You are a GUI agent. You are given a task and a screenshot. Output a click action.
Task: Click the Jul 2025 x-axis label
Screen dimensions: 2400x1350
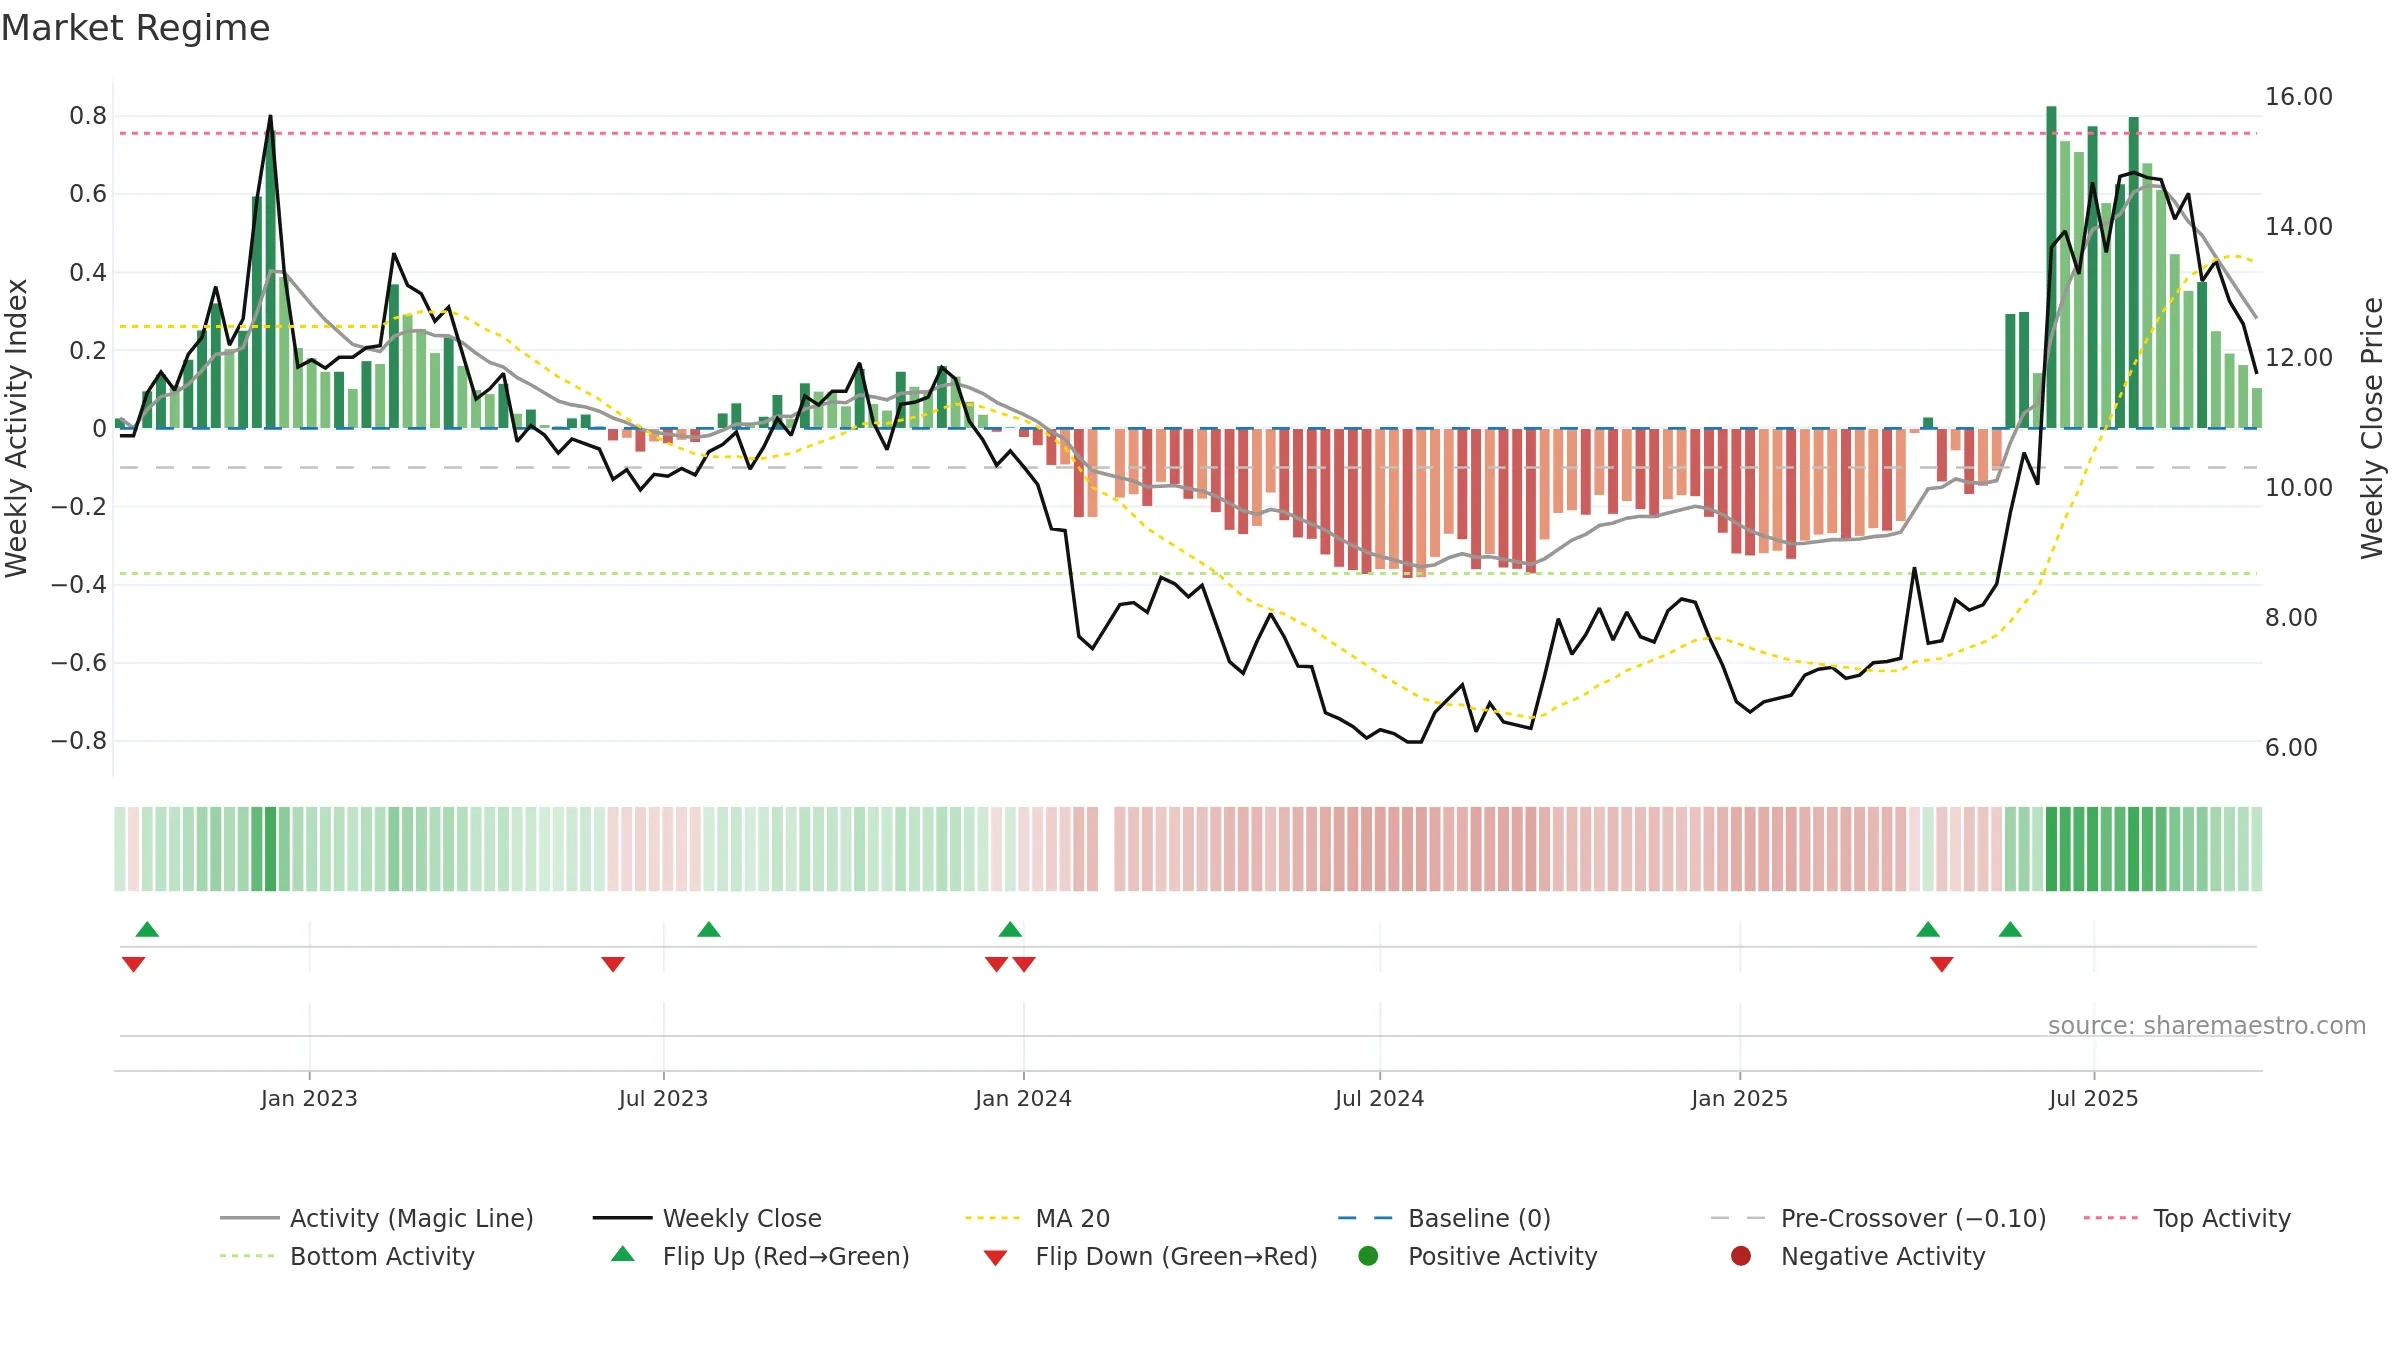tap(2093, 1098)
